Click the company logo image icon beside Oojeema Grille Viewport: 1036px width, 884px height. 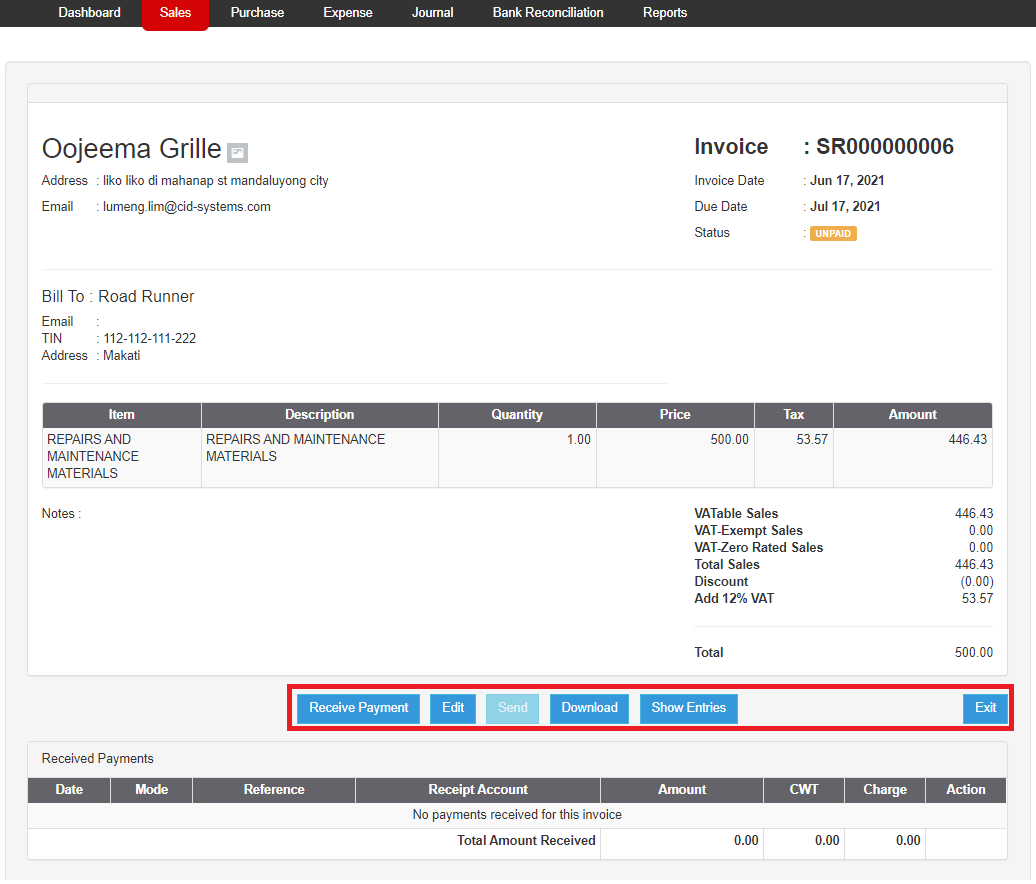[x=237, y=152]
